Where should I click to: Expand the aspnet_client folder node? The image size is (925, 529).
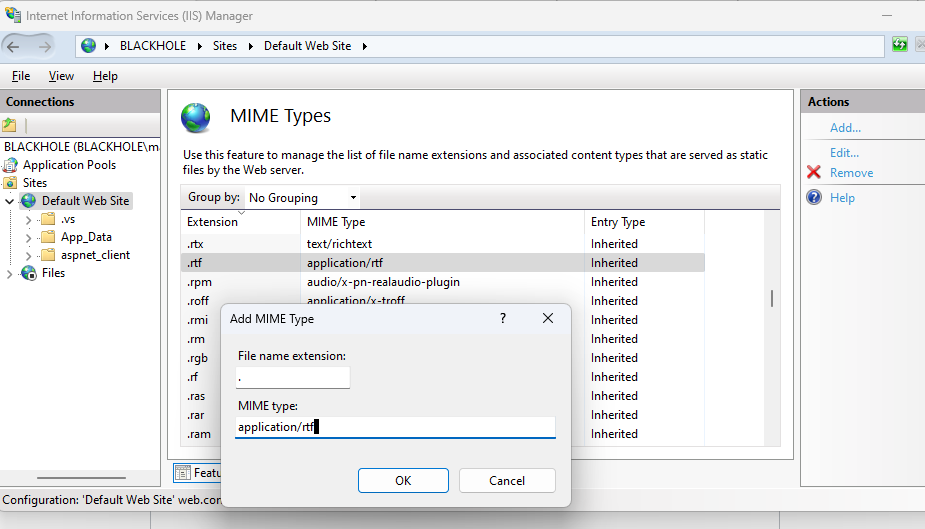(28, 255)
